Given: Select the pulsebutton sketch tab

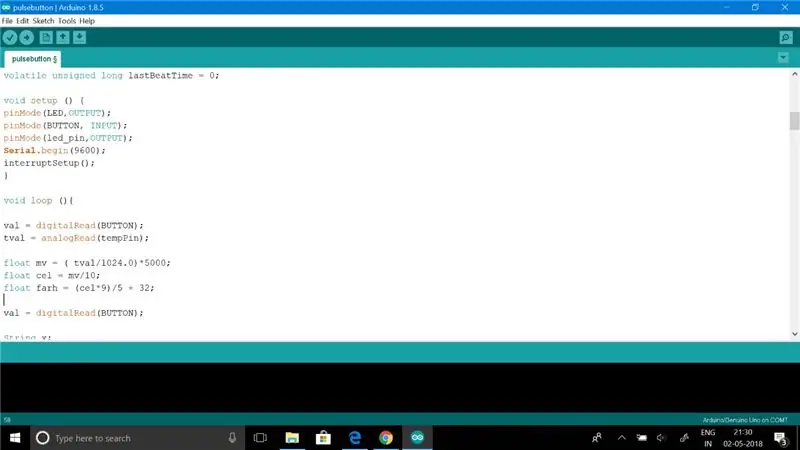Looking at the screenshot, I should [33, 59].
